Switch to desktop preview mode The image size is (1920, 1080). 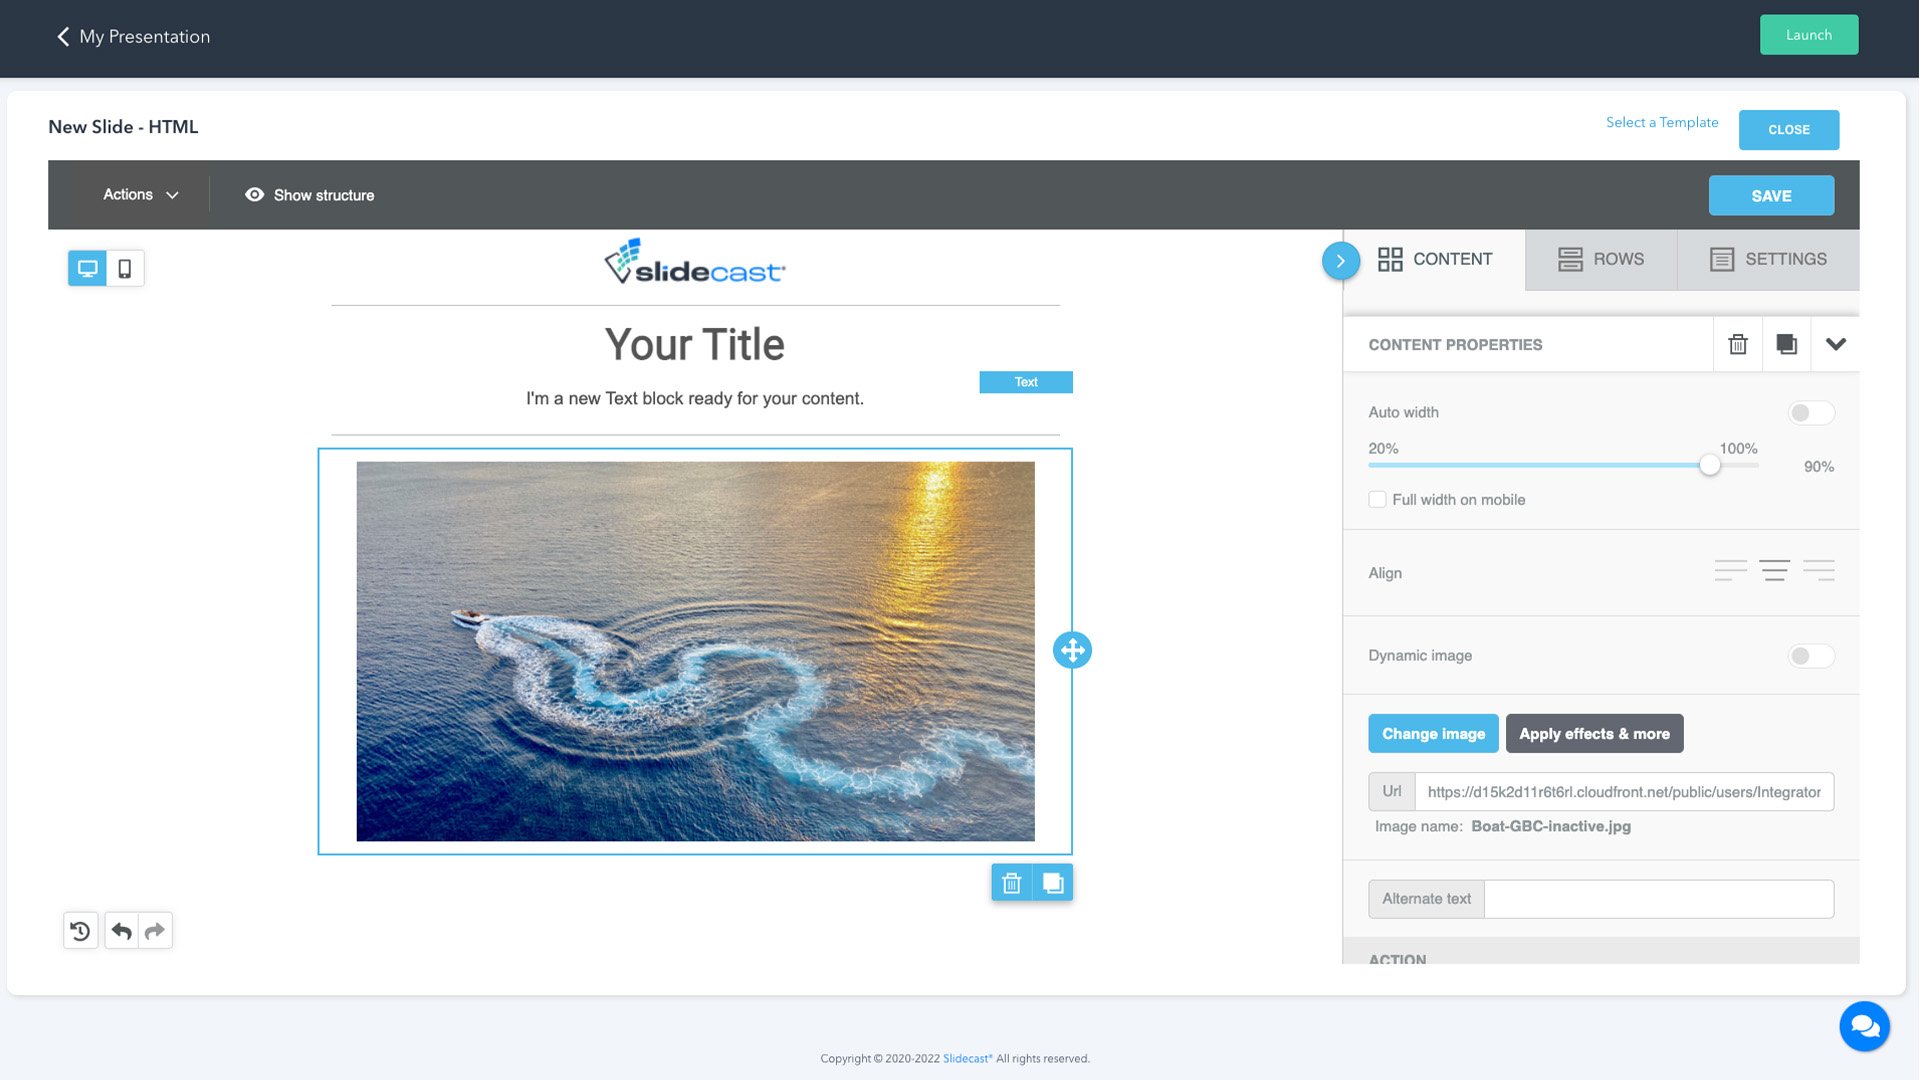87,268
